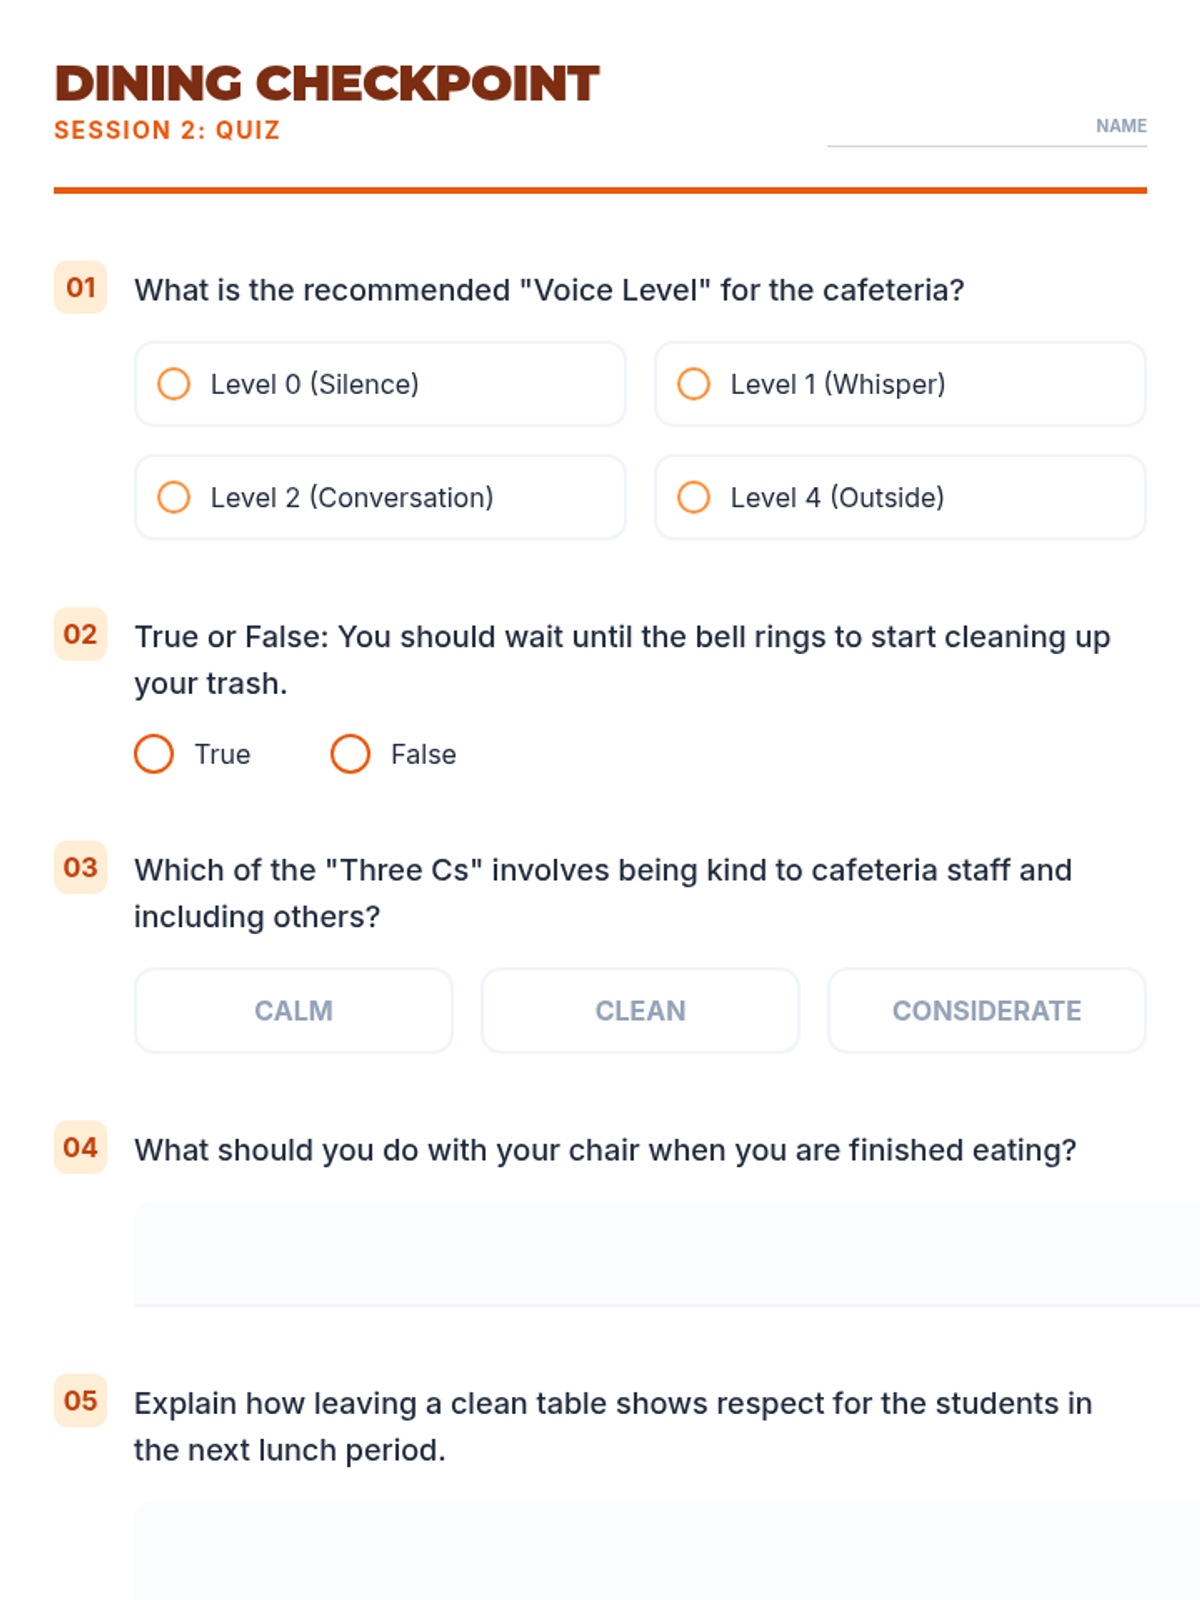Select Level 4 (Outside) radio circle

click(x=694, y=497)
